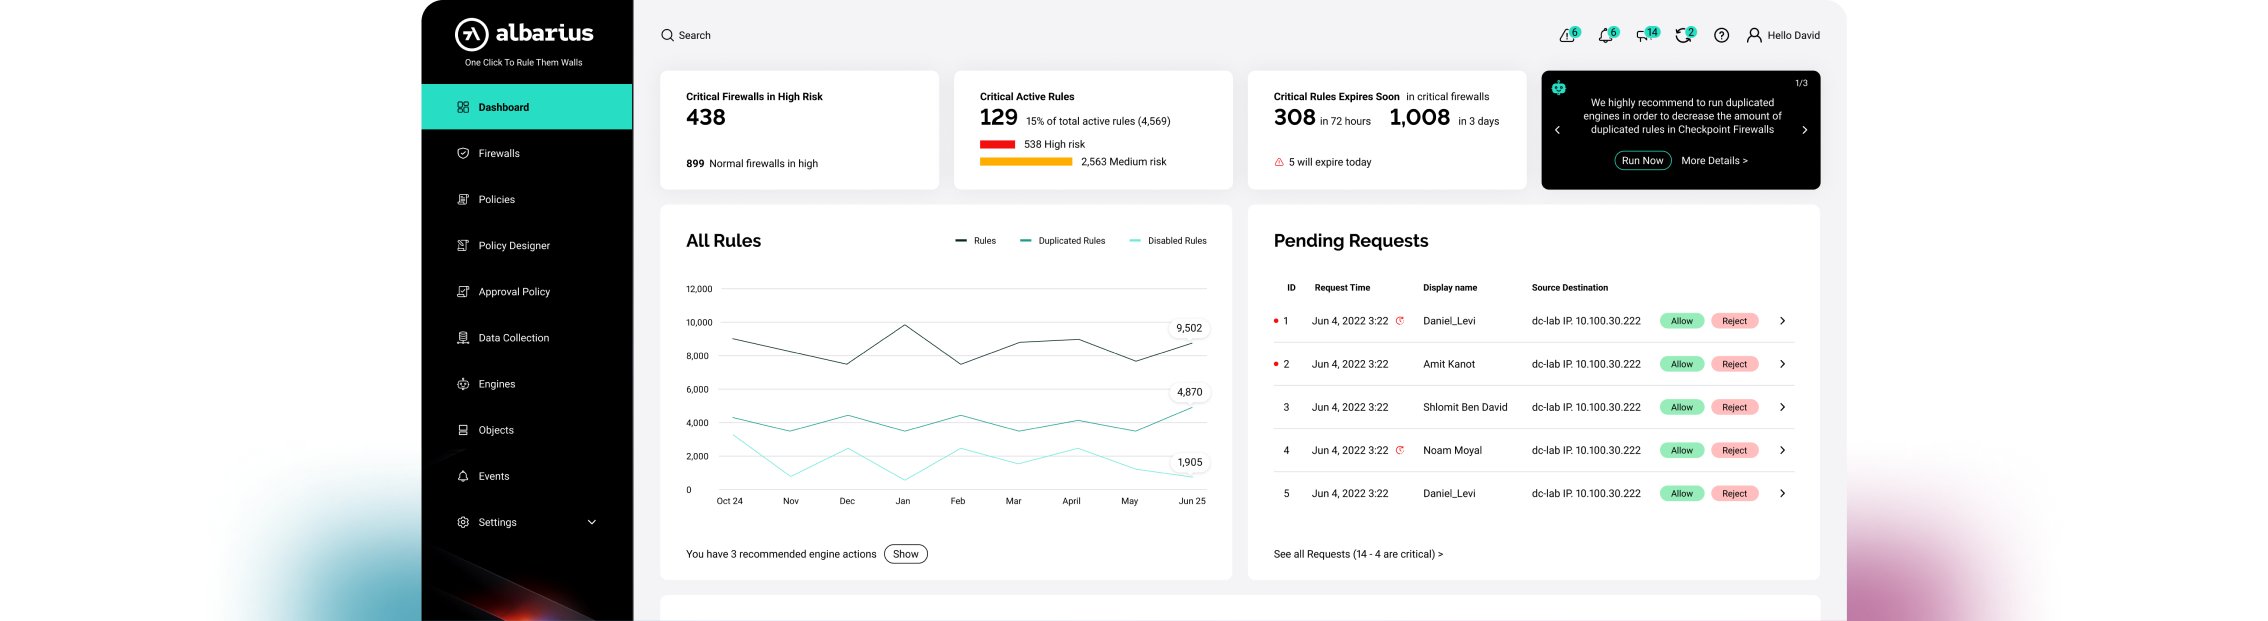2268x621 pixels.
Task: Open the notifications bell icon
Action: 1605,35
